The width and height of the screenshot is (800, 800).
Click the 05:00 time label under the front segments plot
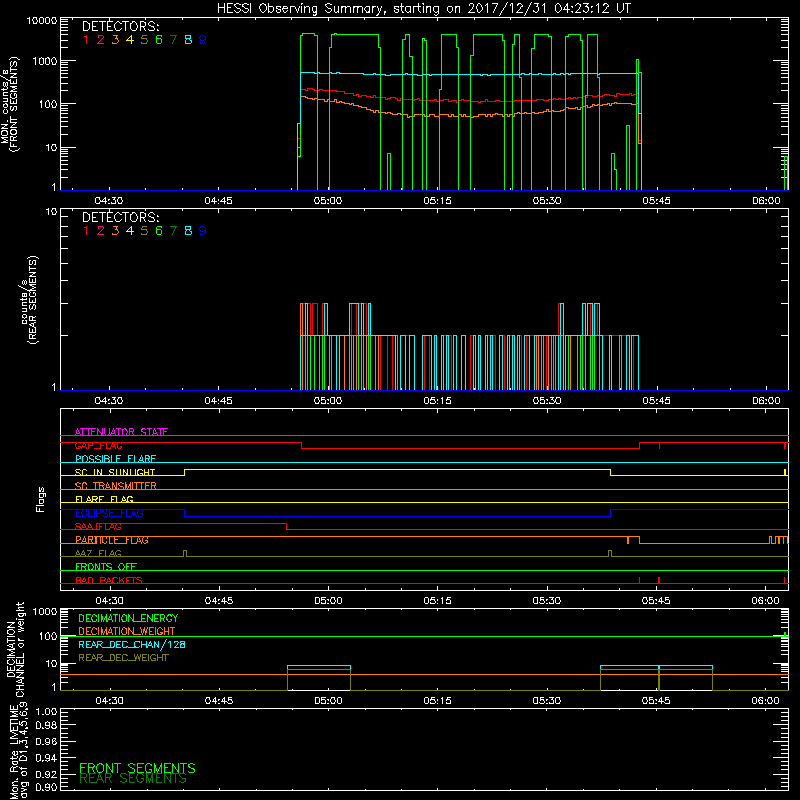coord(328,201)
